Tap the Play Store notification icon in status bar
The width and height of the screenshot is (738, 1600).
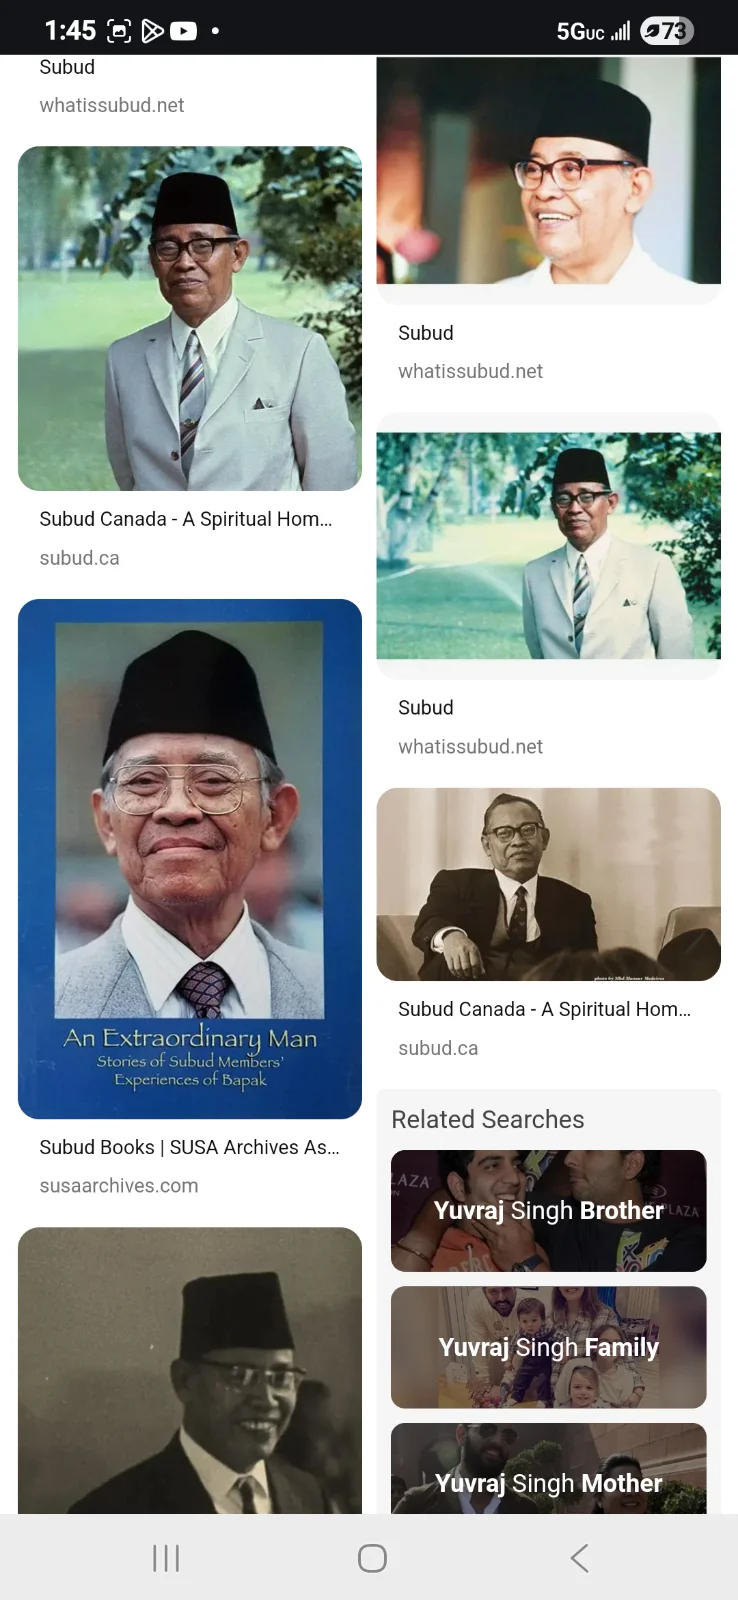(152, 31)
